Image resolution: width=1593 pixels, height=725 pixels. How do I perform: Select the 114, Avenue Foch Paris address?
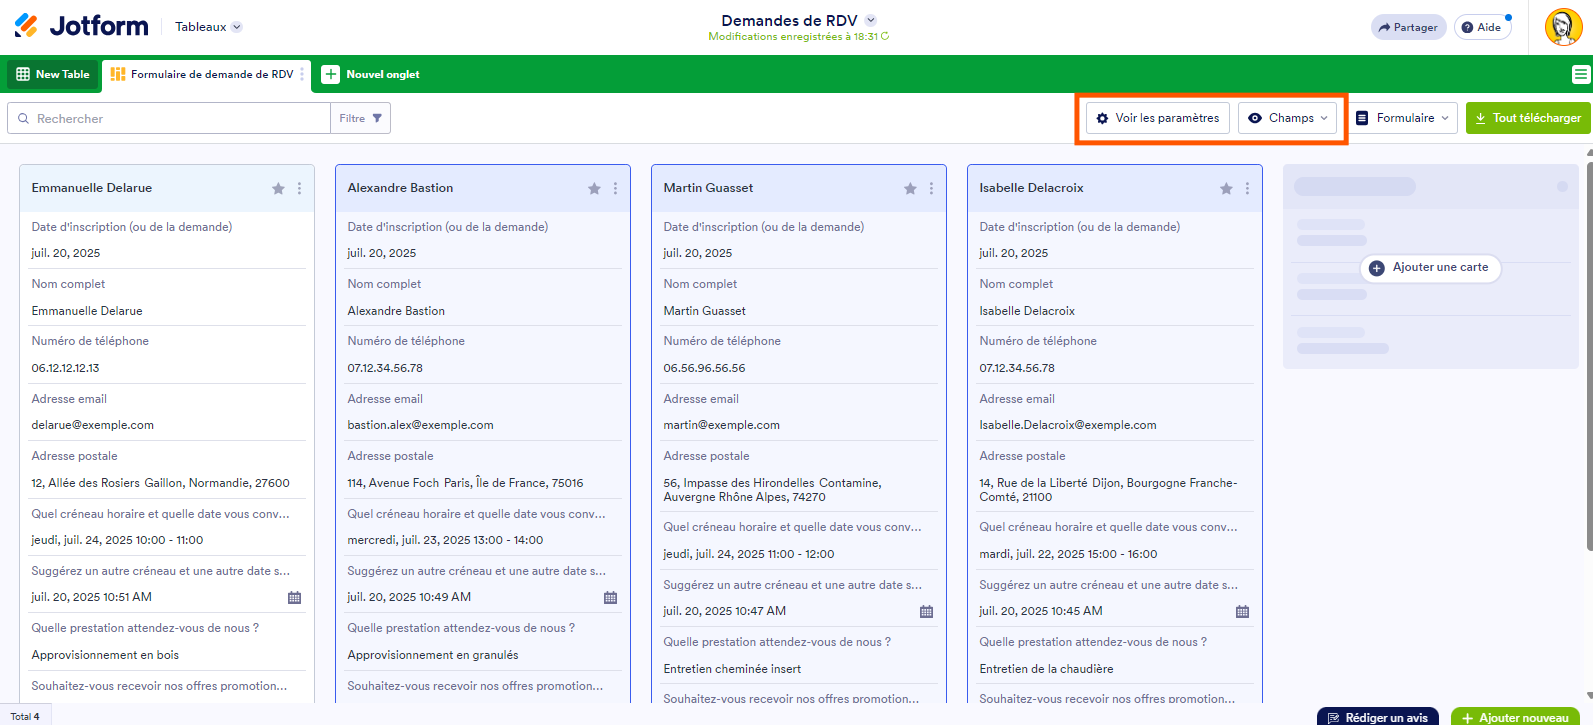[465, 483]
